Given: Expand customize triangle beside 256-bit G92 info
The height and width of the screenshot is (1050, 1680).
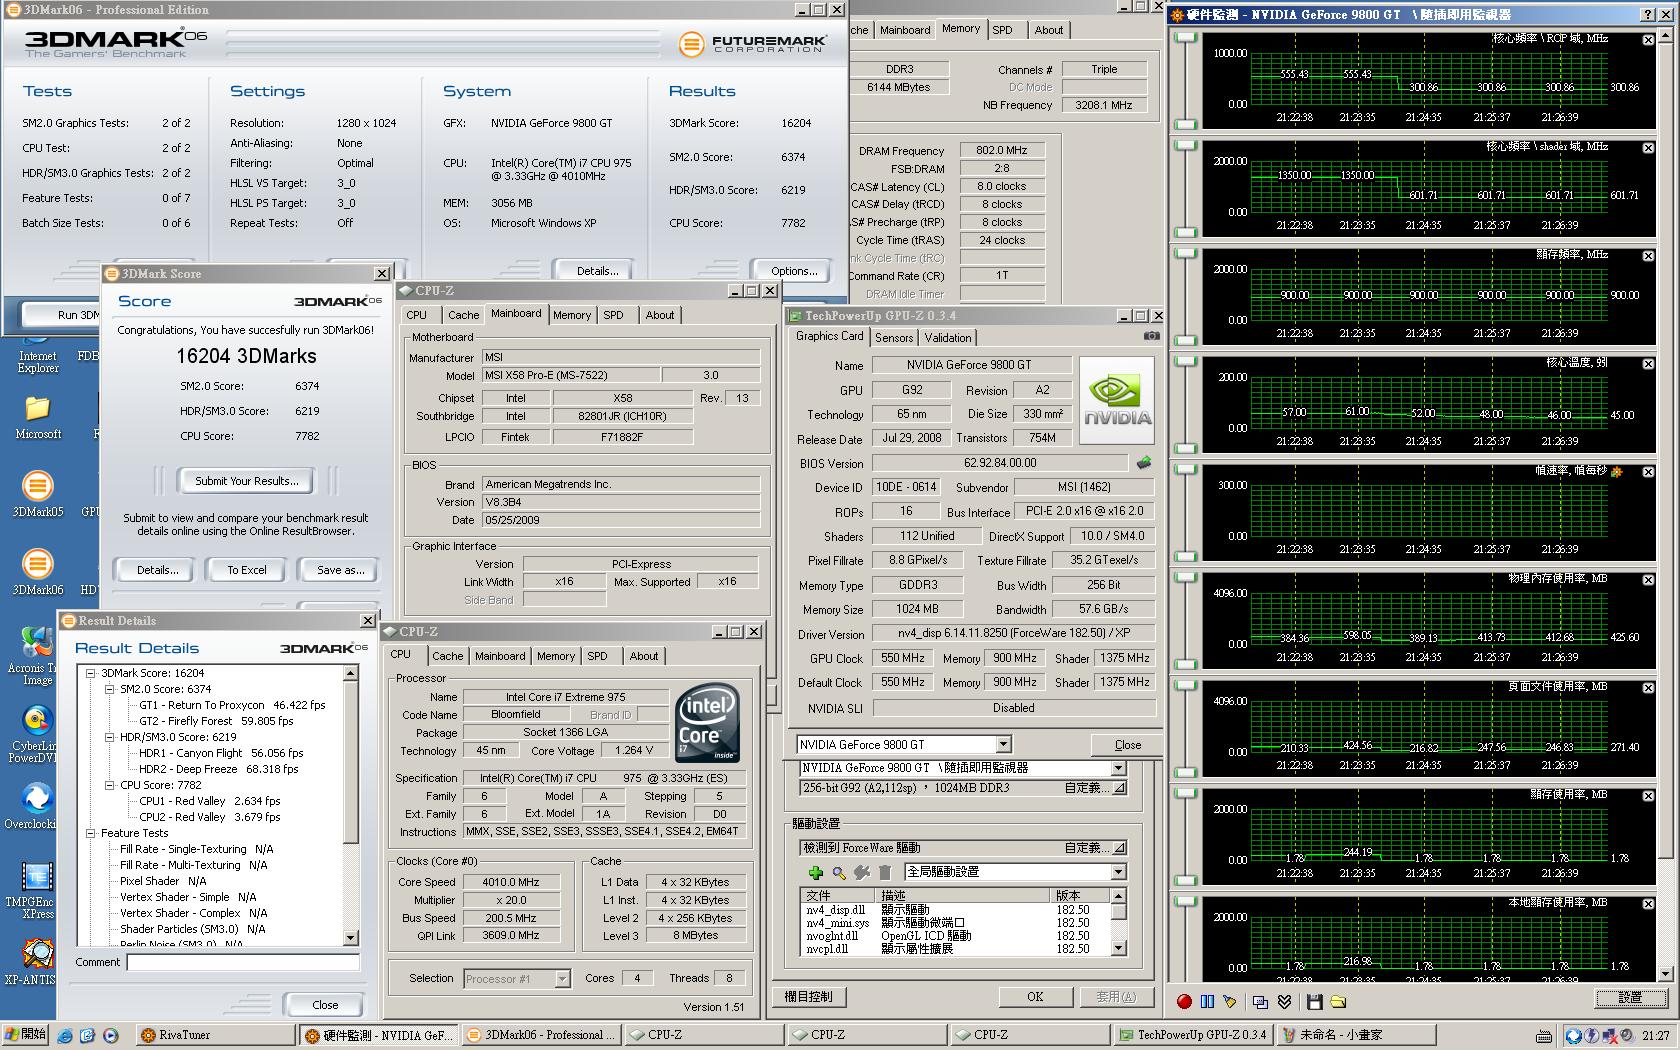Looking at the screenshot, I should [1118, 788].
